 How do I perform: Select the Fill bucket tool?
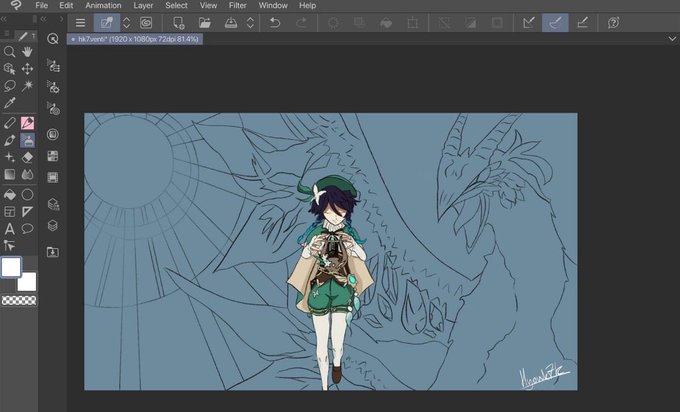tap(9, 195)
